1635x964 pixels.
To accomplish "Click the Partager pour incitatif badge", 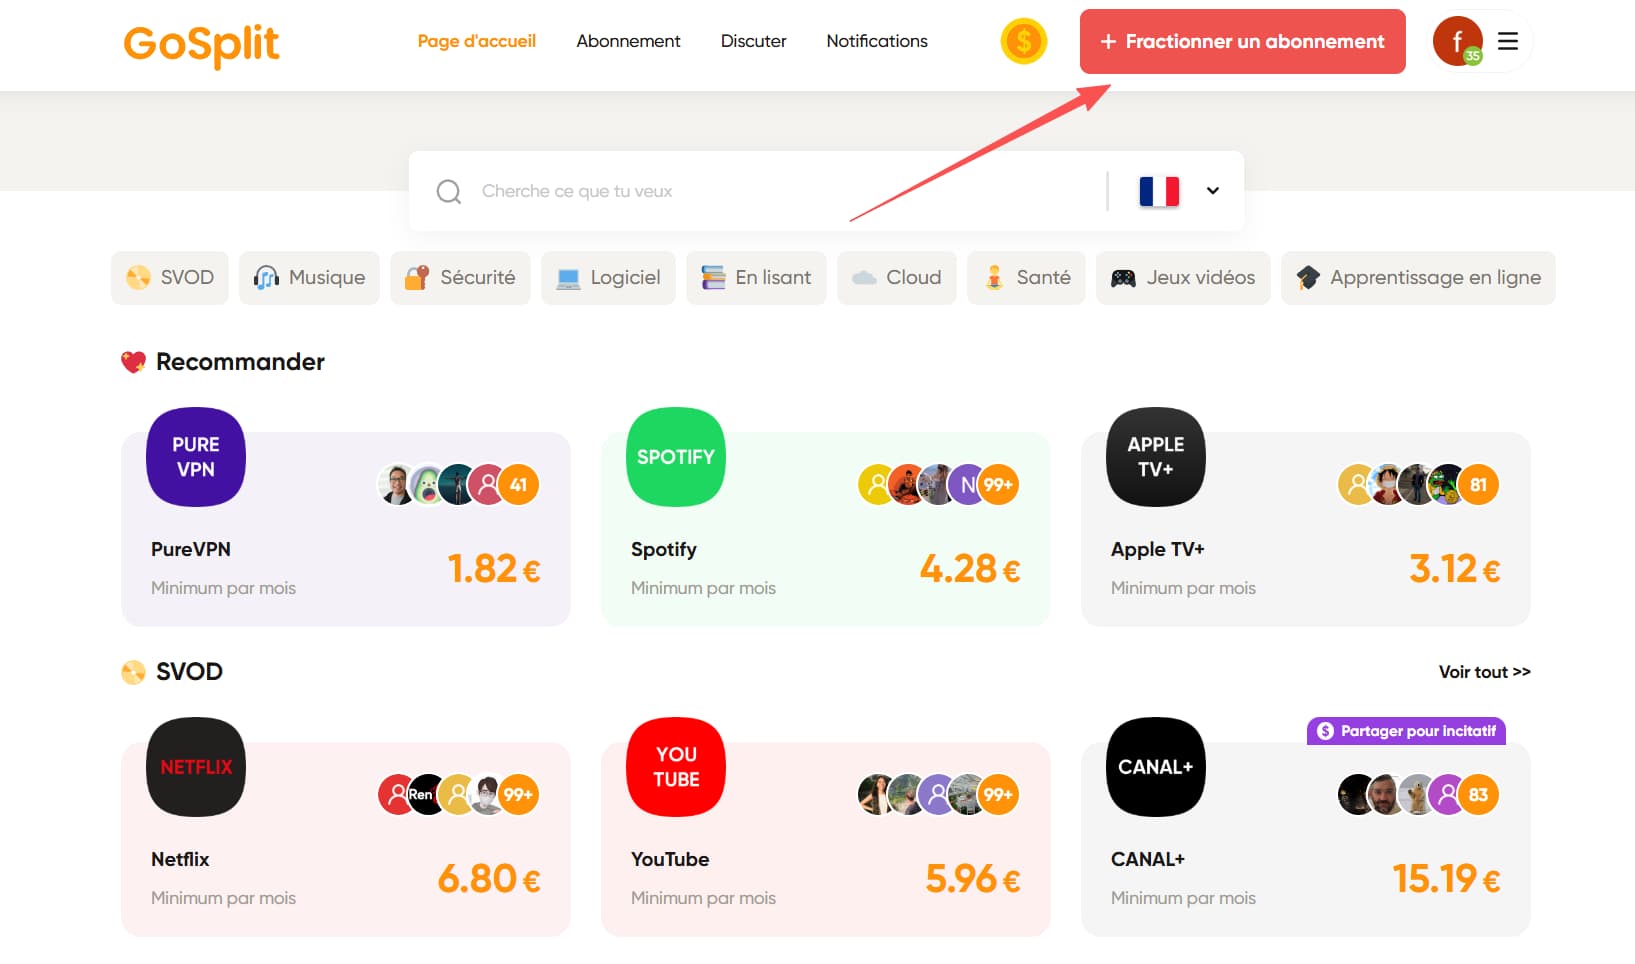I will coord(1406,731).
